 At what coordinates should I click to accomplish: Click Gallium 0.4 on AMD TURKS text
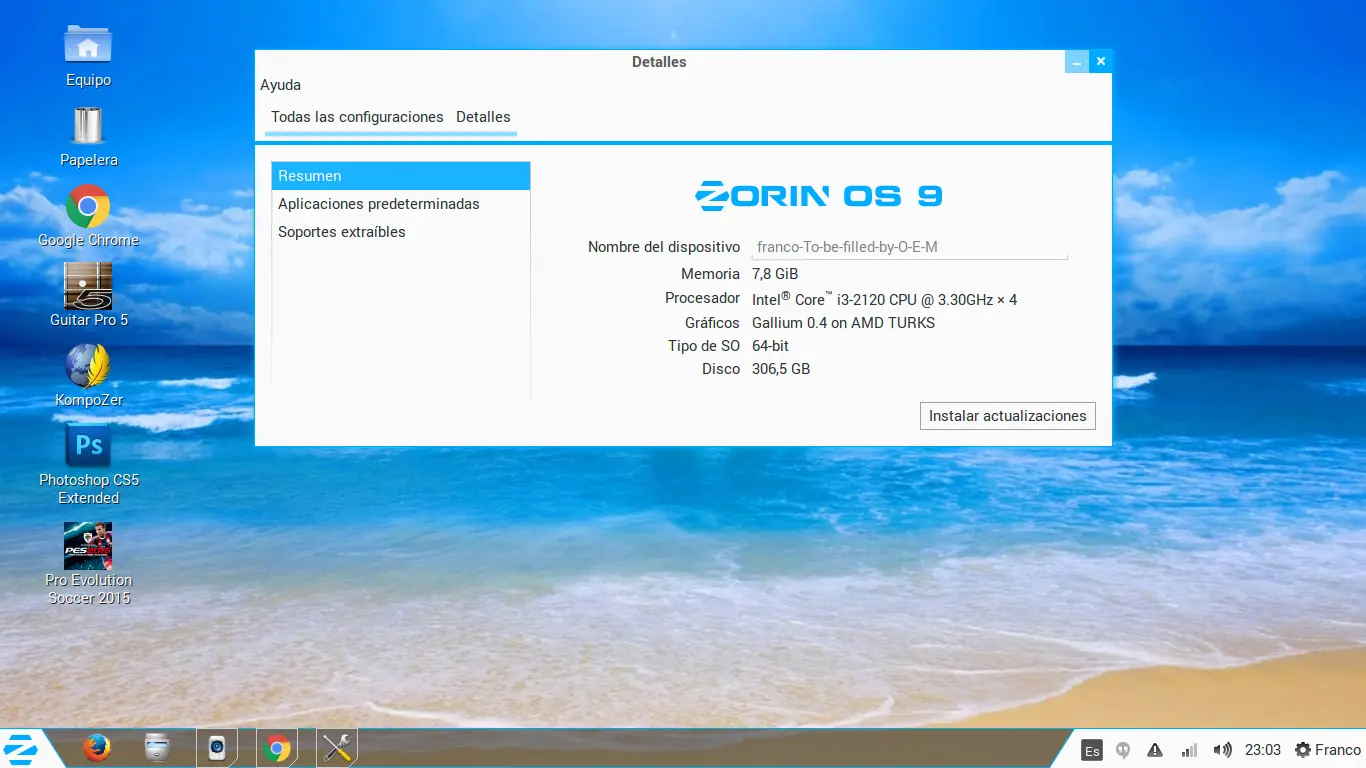click(843, 323)
